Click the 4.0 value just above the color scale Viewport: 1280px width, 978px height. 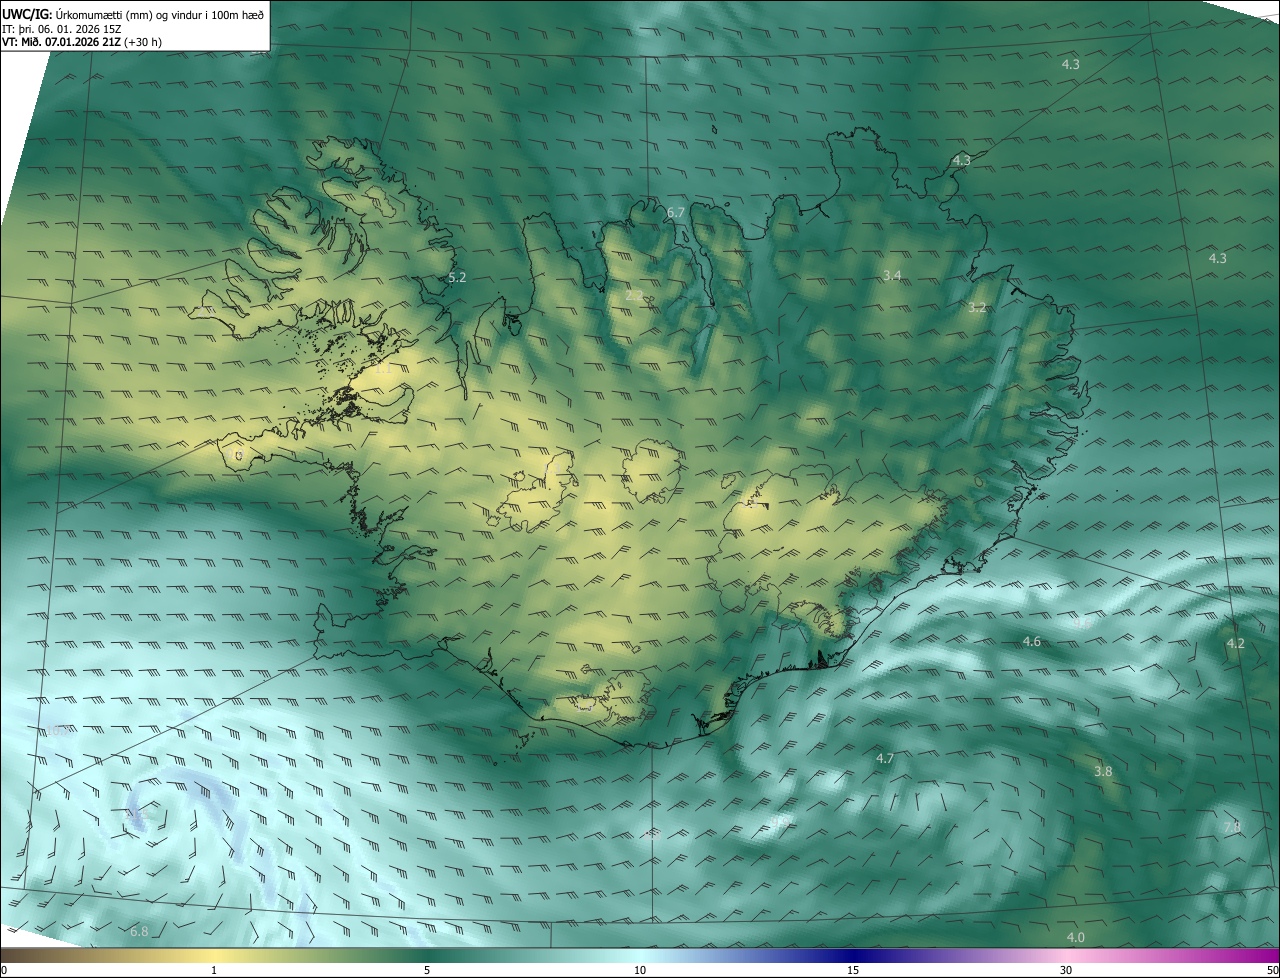[x=1076, y=937]
